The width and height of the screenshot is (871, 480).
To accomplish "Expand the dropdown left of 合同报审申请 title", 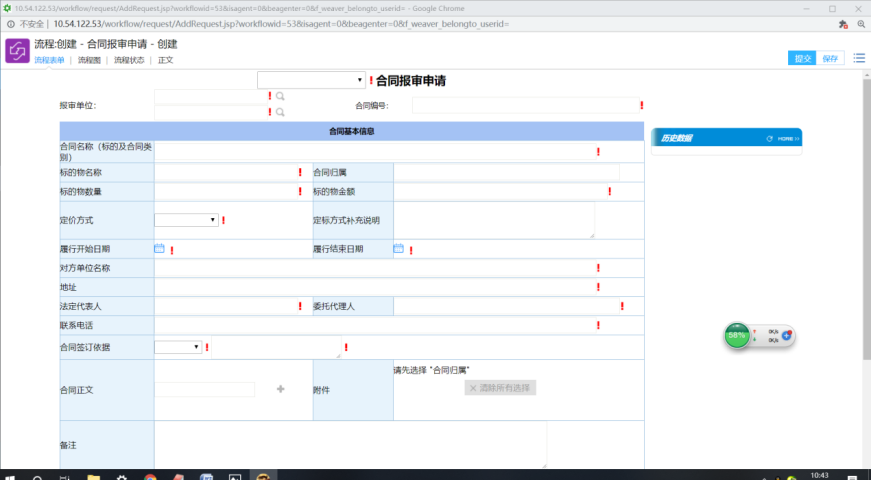I will [311, 80].
